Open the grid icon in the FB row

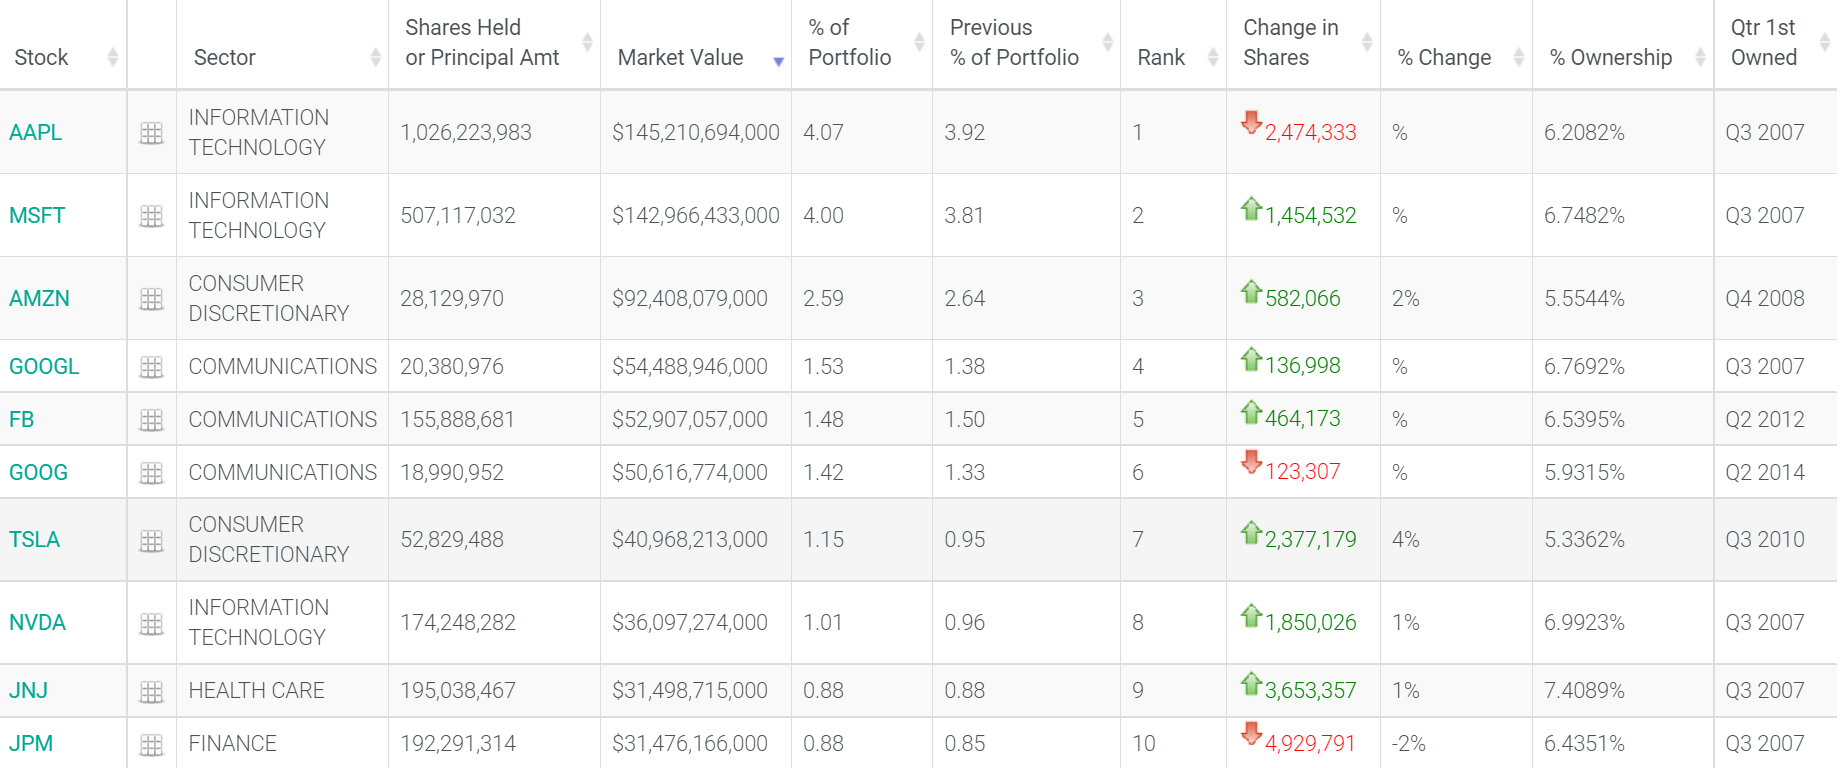pos(151,420)
